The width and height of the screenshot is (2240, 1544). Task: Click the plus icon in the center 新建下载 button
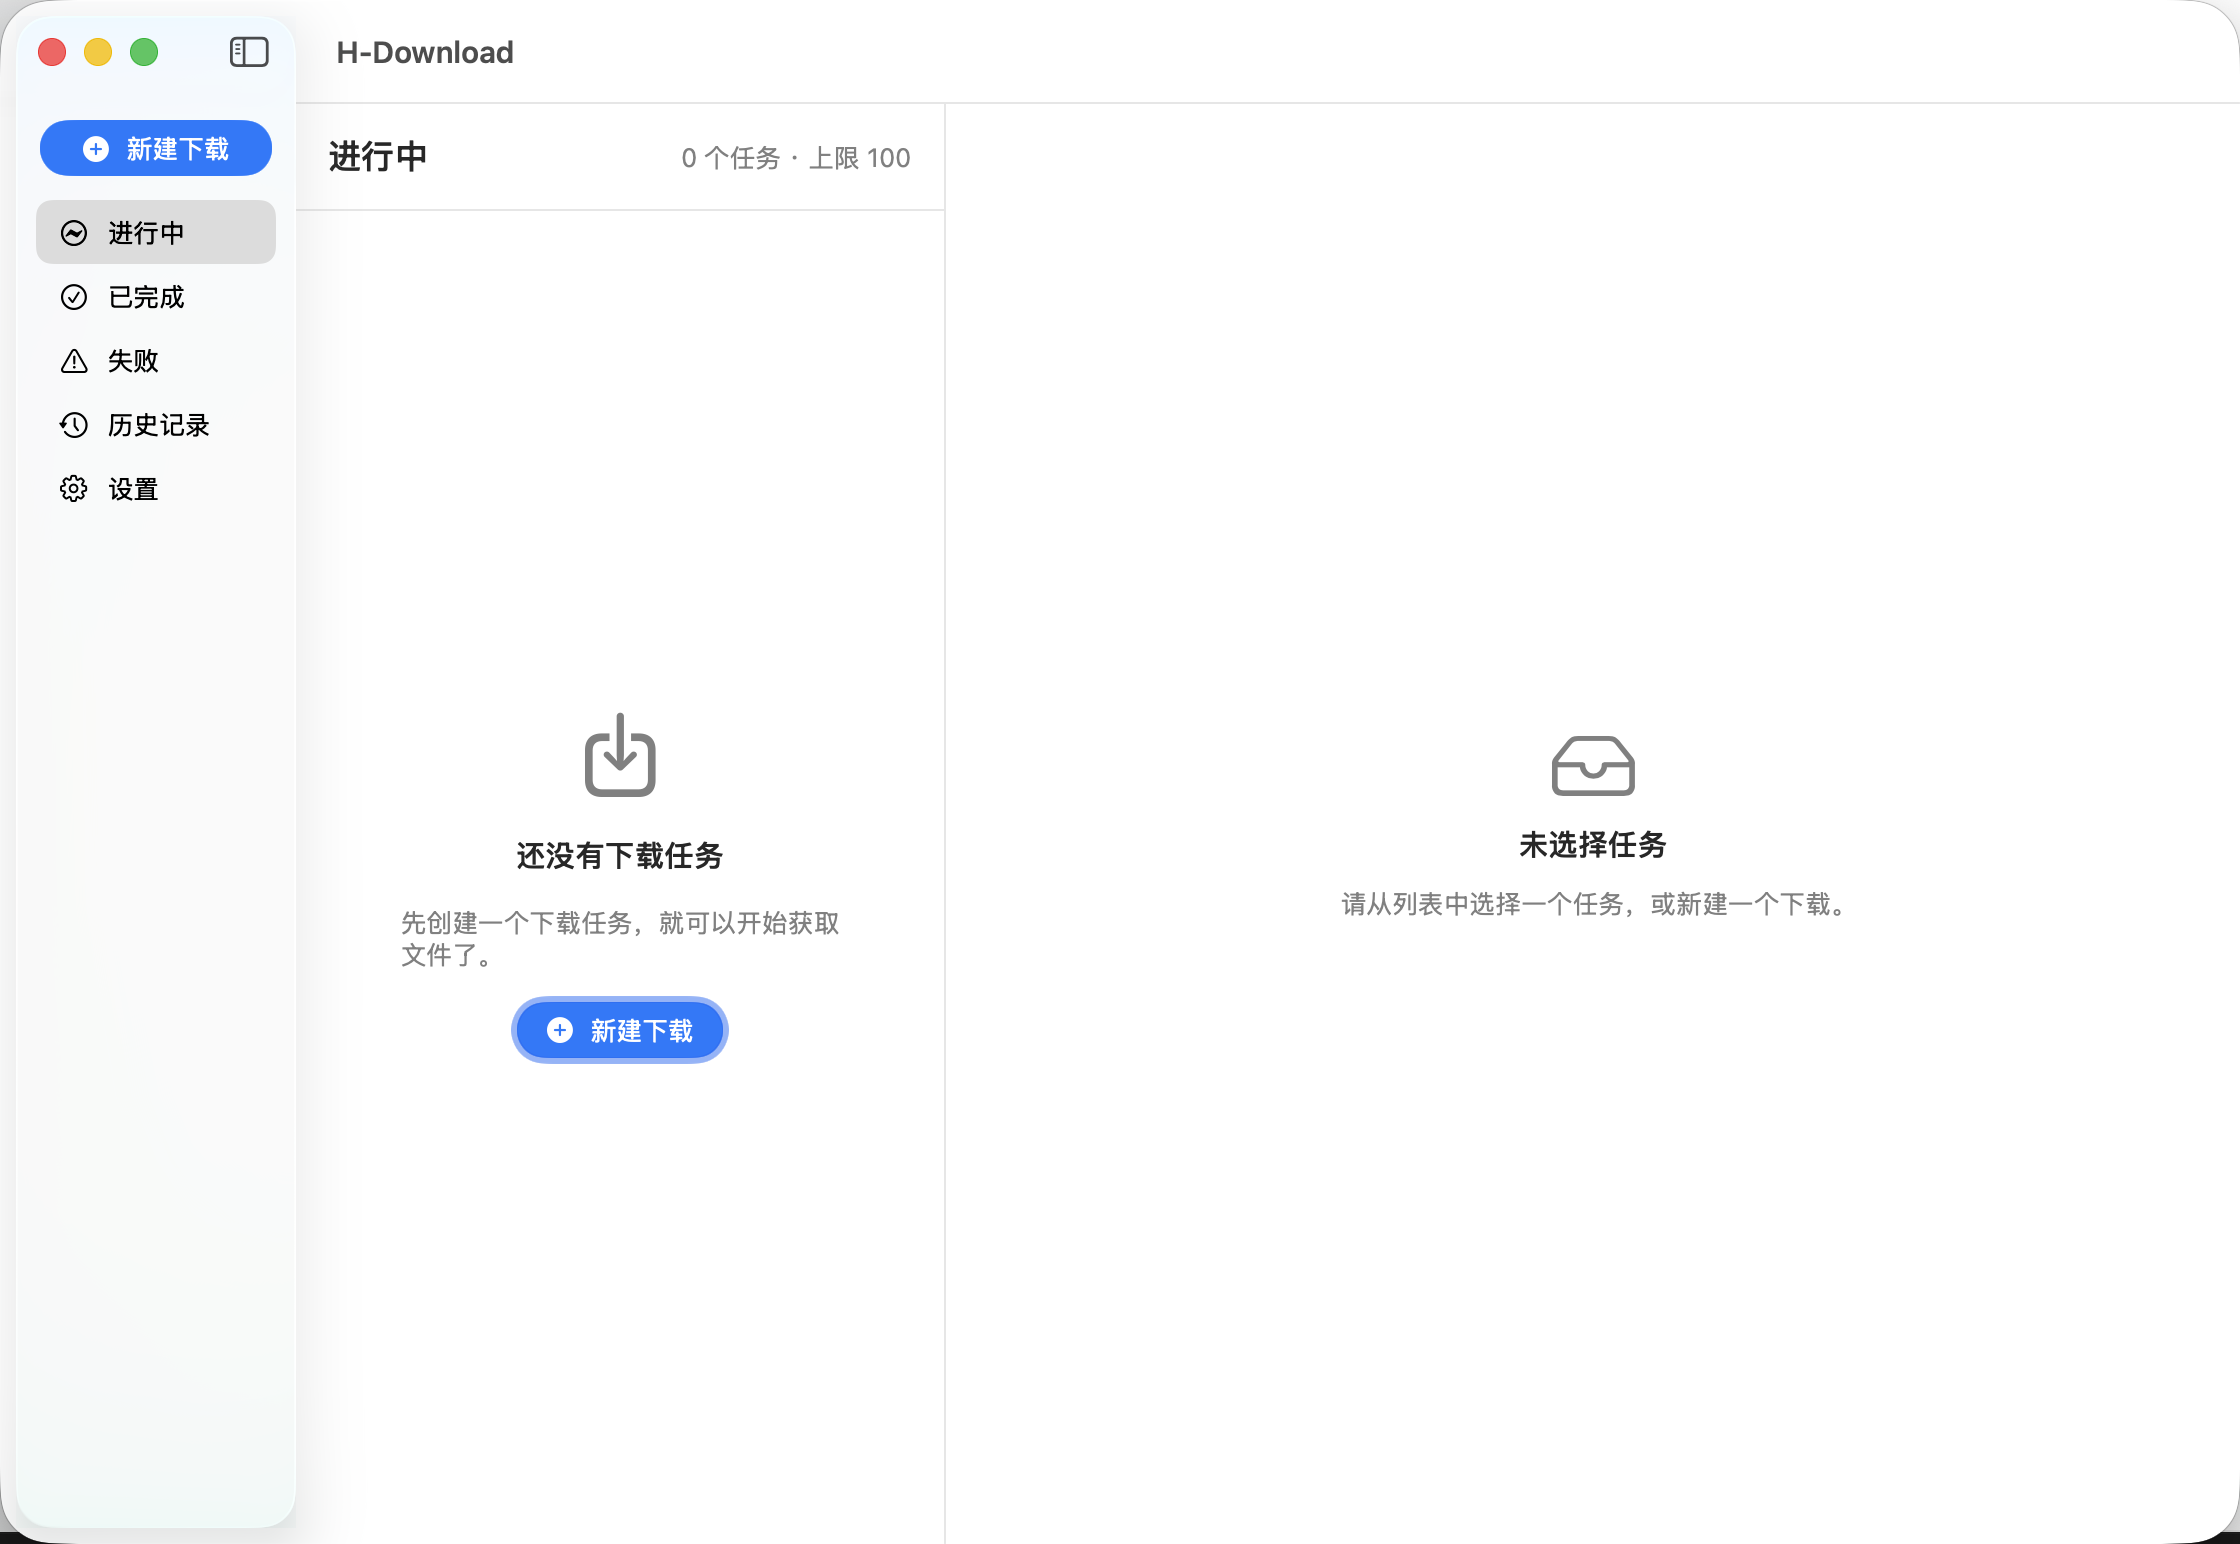pos(560,1030)
